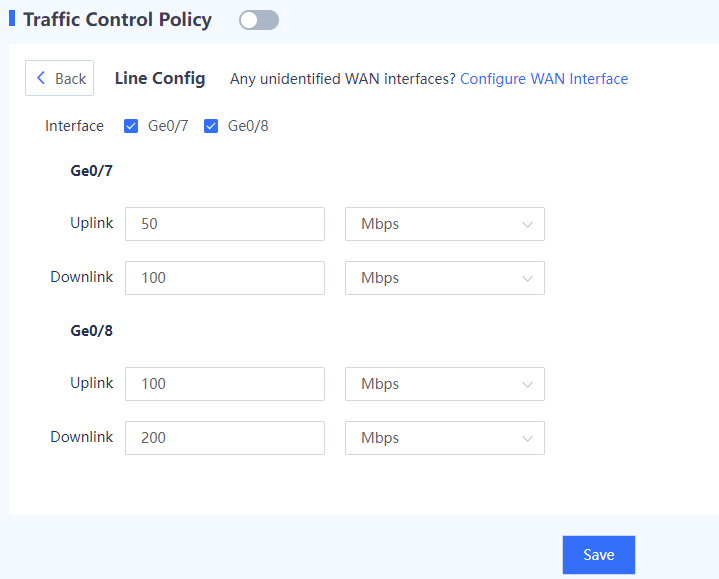Focus the Ge0/8 Uplink value field
719x579 pixels.
point(224,384)
